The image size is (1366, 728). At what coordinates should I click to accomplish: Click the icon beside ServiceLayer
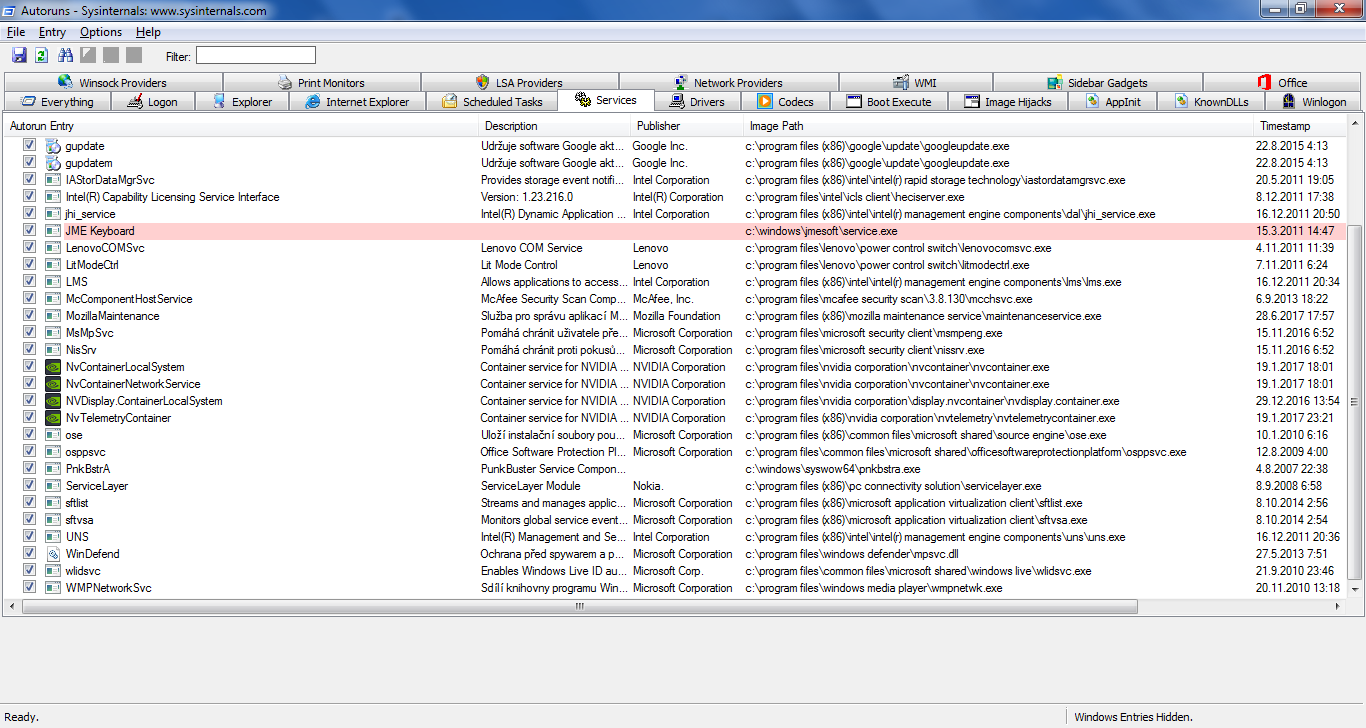coord(53,486)
